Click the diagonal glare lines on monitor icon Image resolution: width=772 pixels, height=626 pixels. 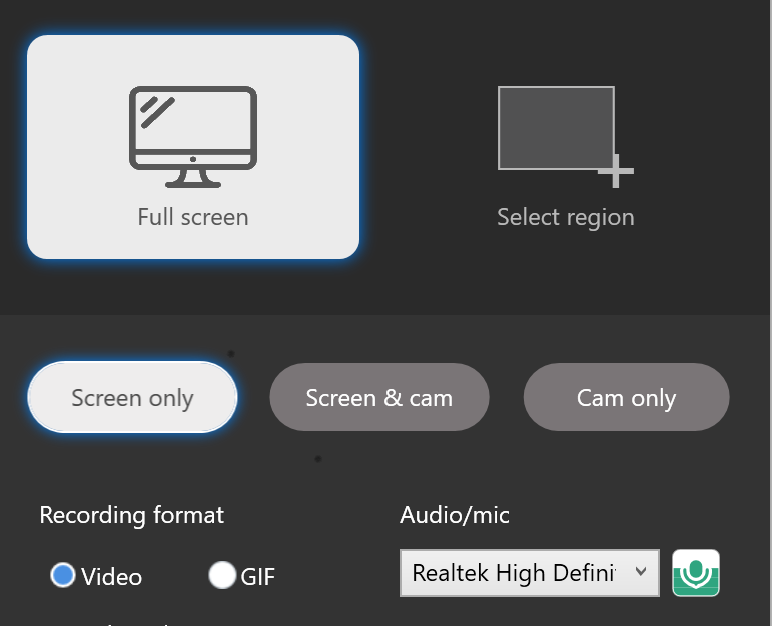tap(157, 111)
